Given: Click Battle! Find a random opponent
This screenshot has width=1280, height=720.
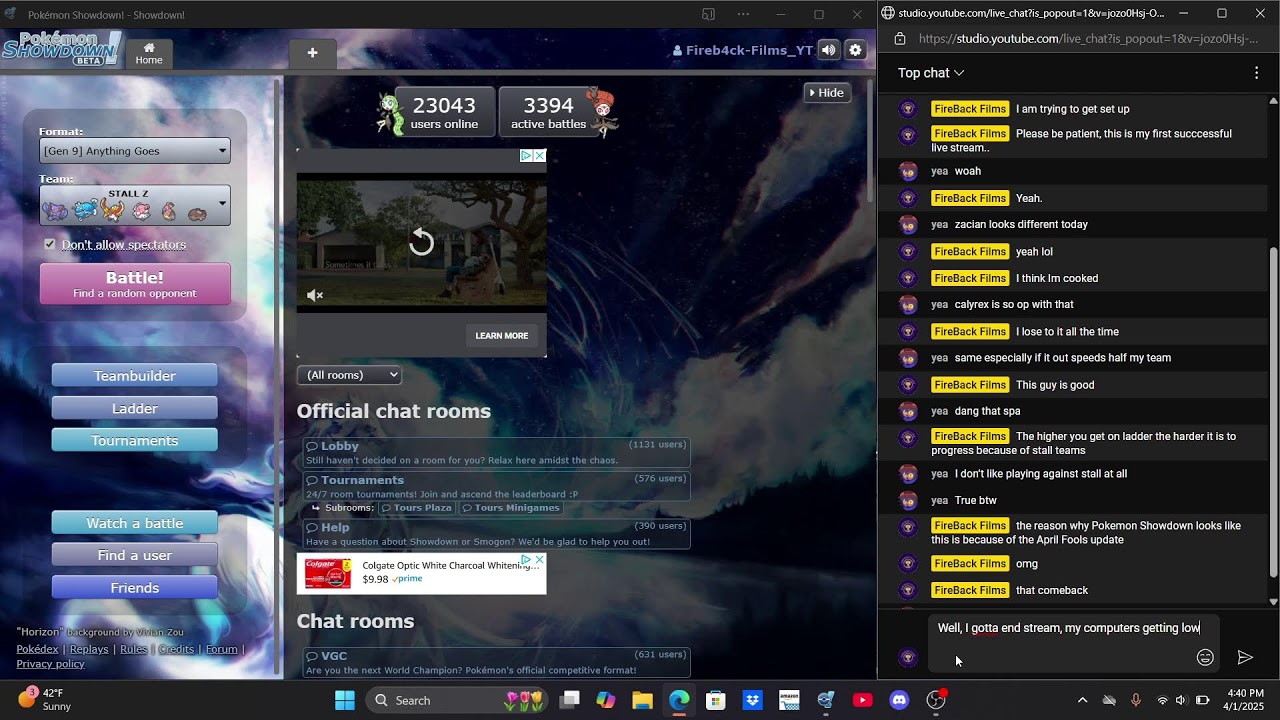Looking at the screenshot, I should coord(135,284).
